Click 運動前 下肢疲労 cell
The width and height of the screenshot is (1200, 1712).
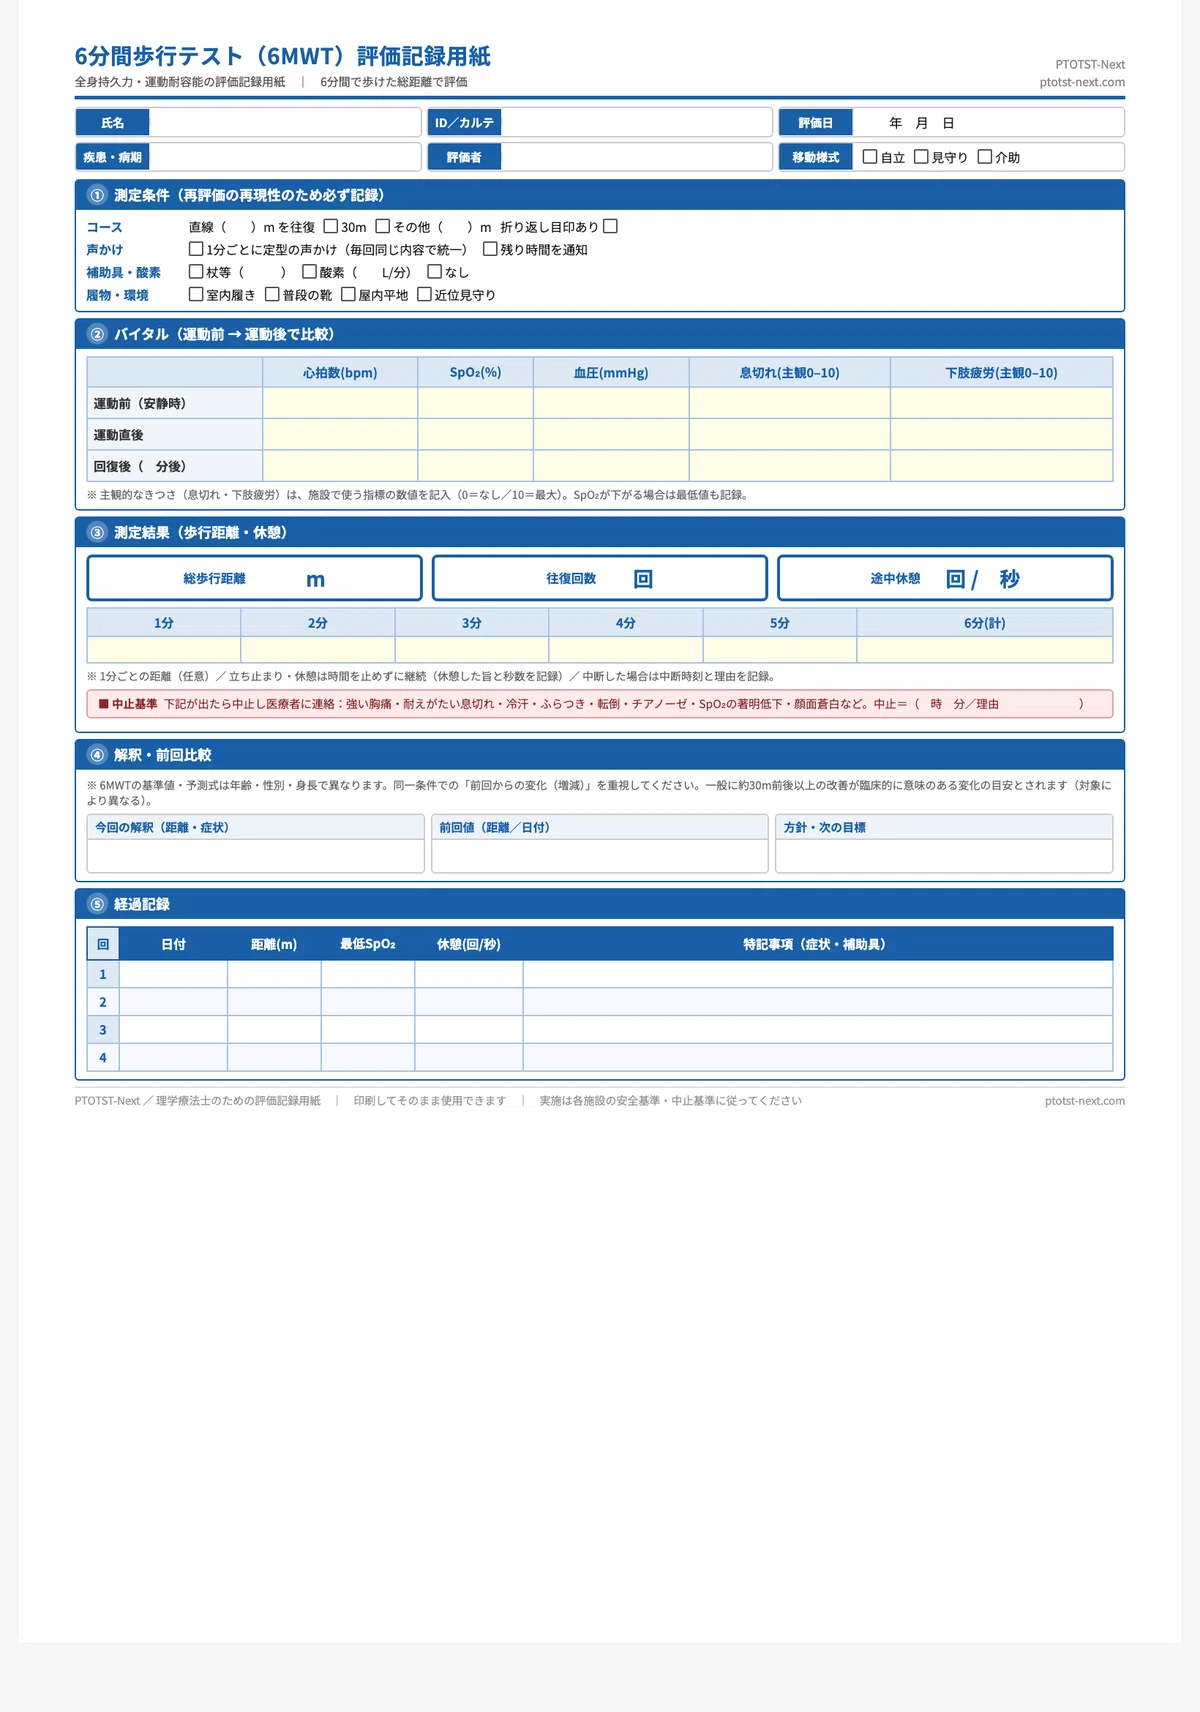1002,403
